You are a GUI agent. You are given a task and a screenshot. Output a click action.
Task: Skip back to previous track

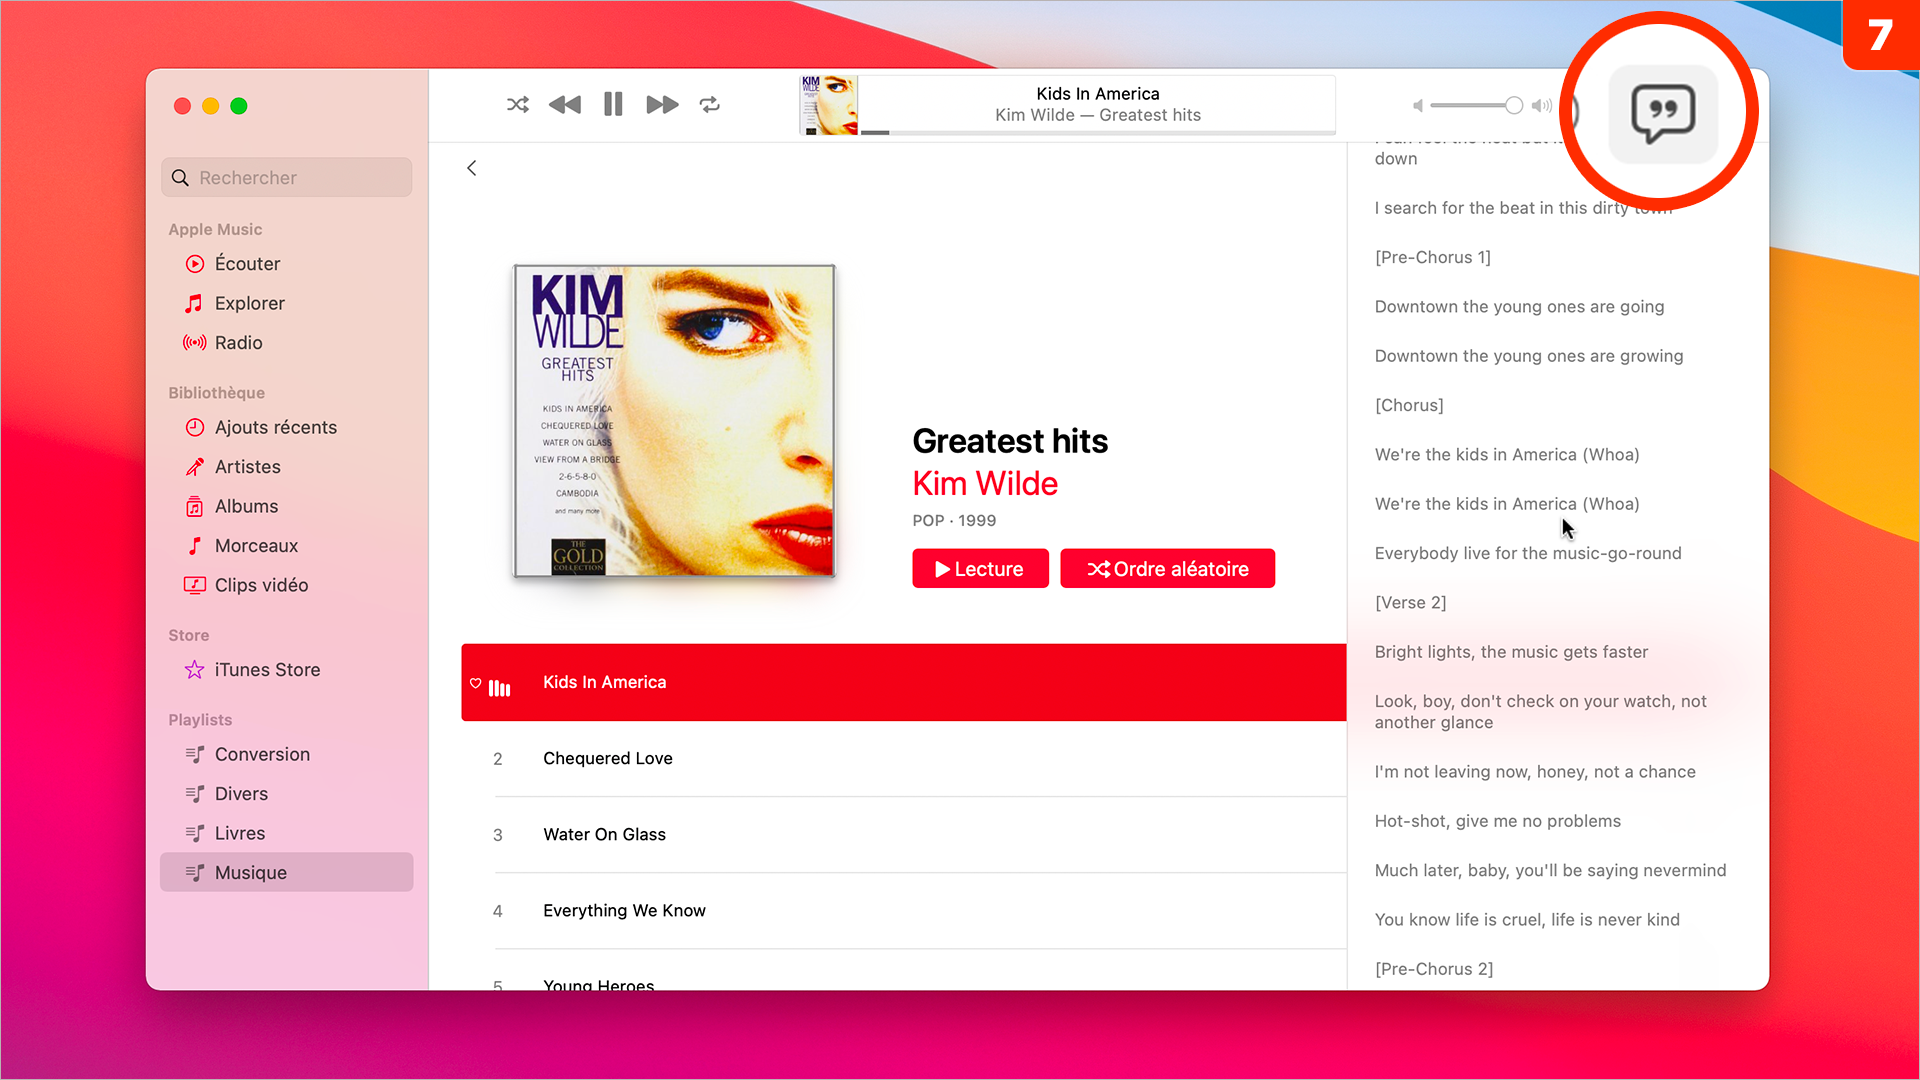[x=565, y=105]
